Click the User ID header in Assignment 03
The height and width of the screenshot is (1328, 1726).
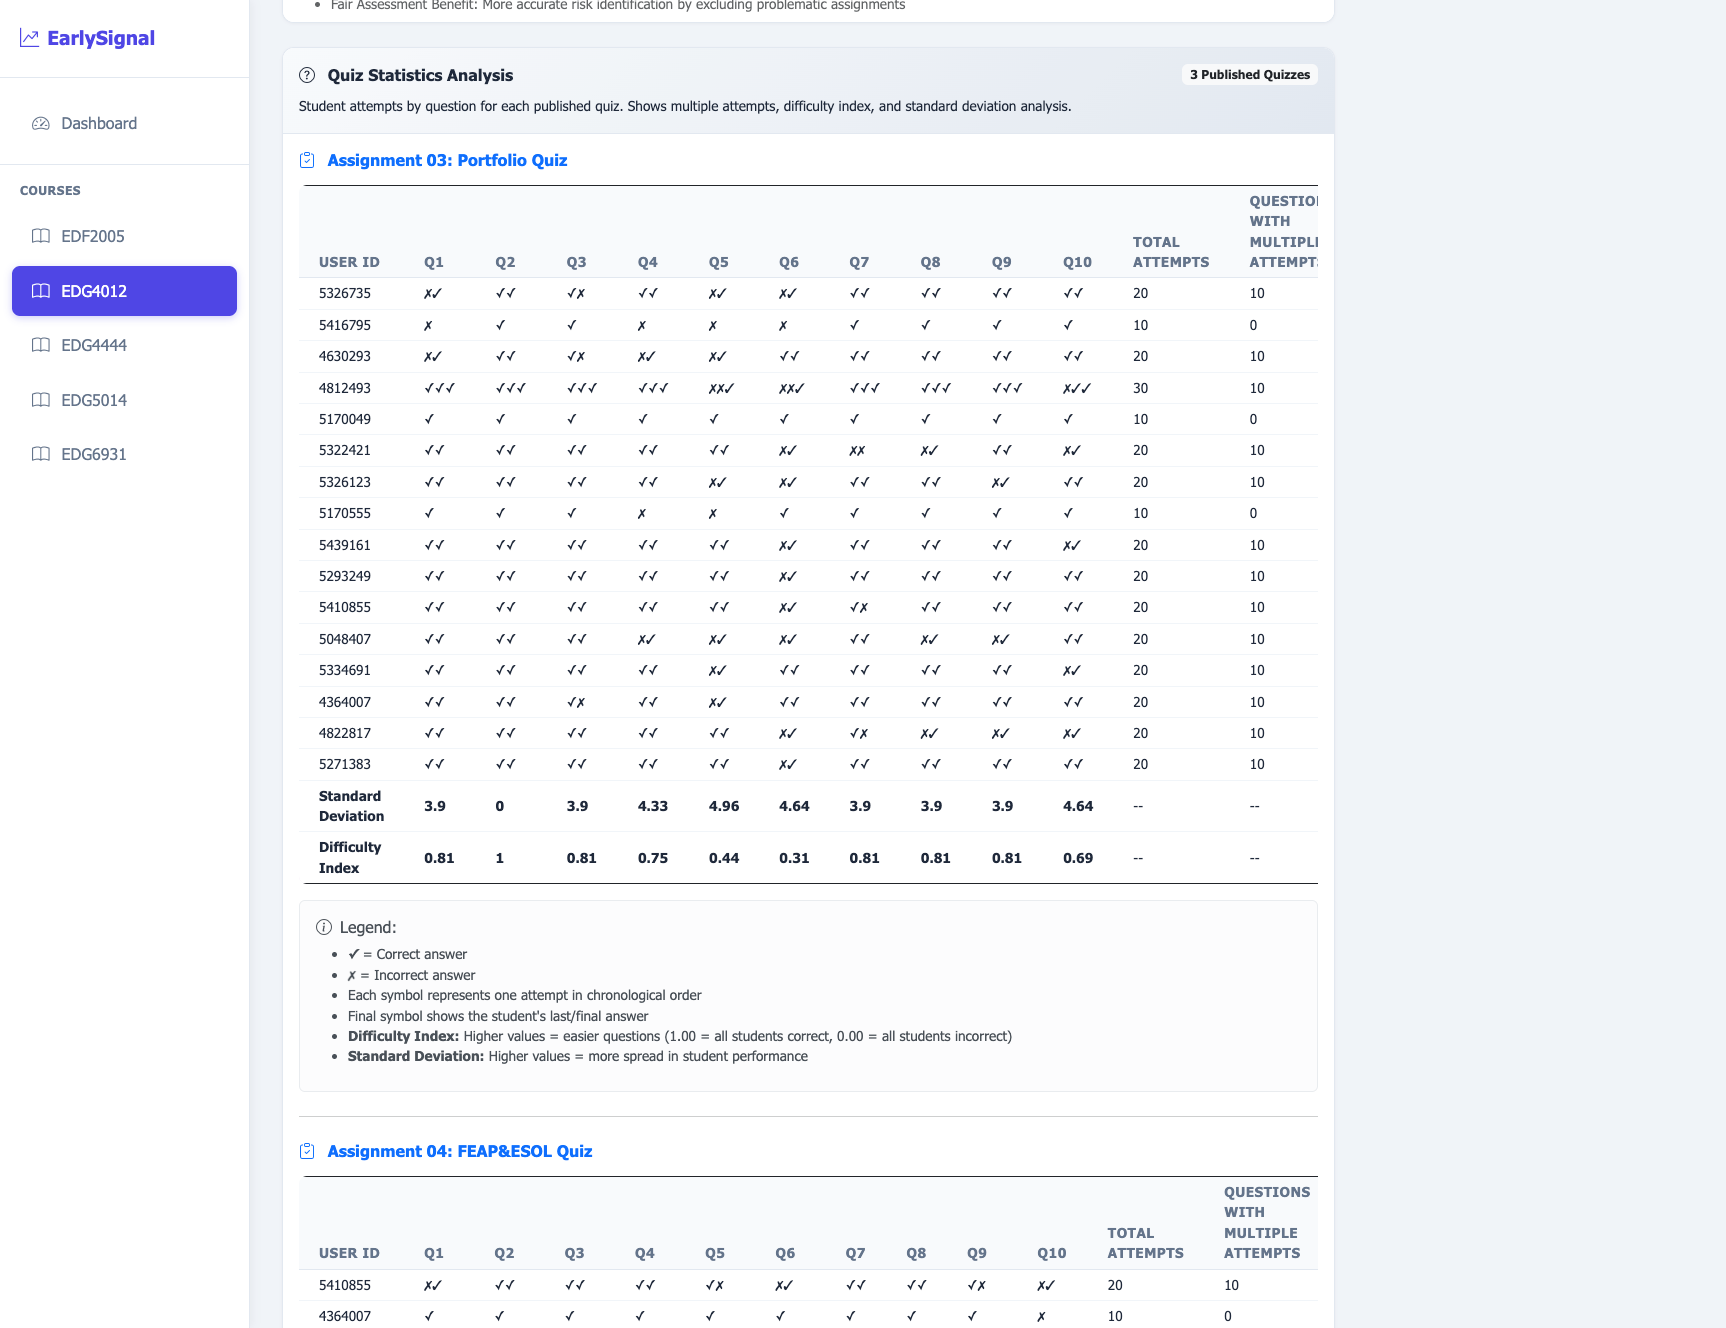(349, 262)
